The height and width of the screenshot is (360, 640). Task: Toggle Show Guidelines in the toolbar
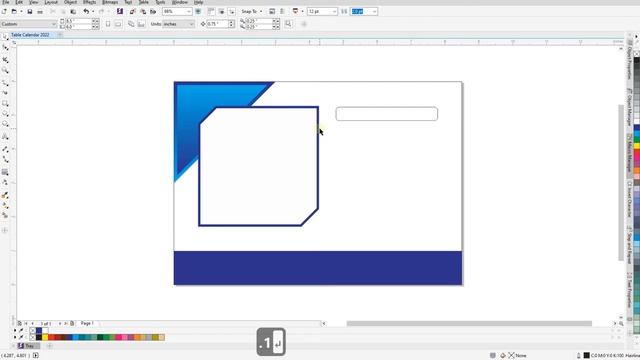[x=231, y=11]
